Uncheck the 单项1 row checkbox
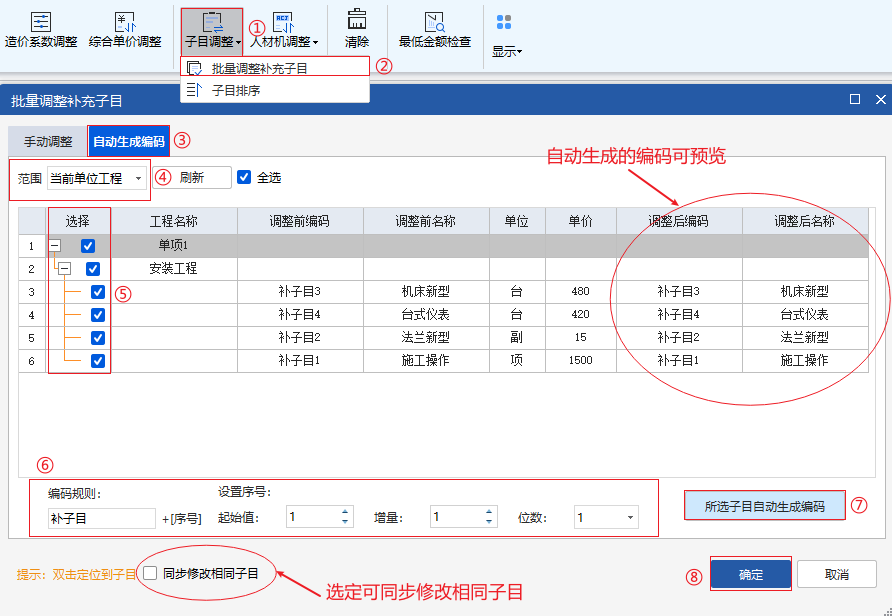Image resolution: width=892 pixels, height=616 pixels. click(88, 246)
